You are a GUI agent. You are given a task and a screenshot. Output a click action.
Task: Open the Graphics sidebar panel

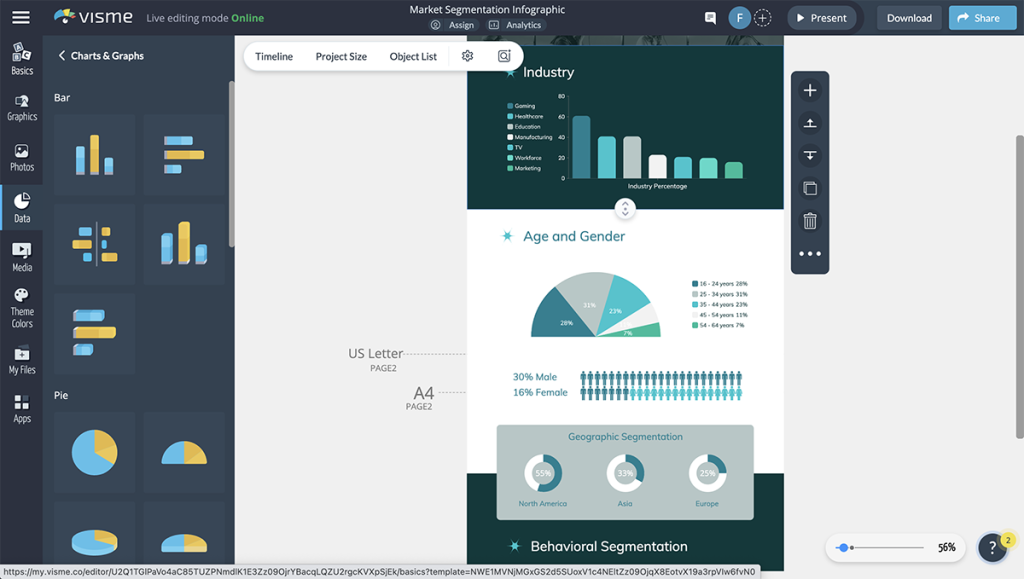tap(21, 108)
